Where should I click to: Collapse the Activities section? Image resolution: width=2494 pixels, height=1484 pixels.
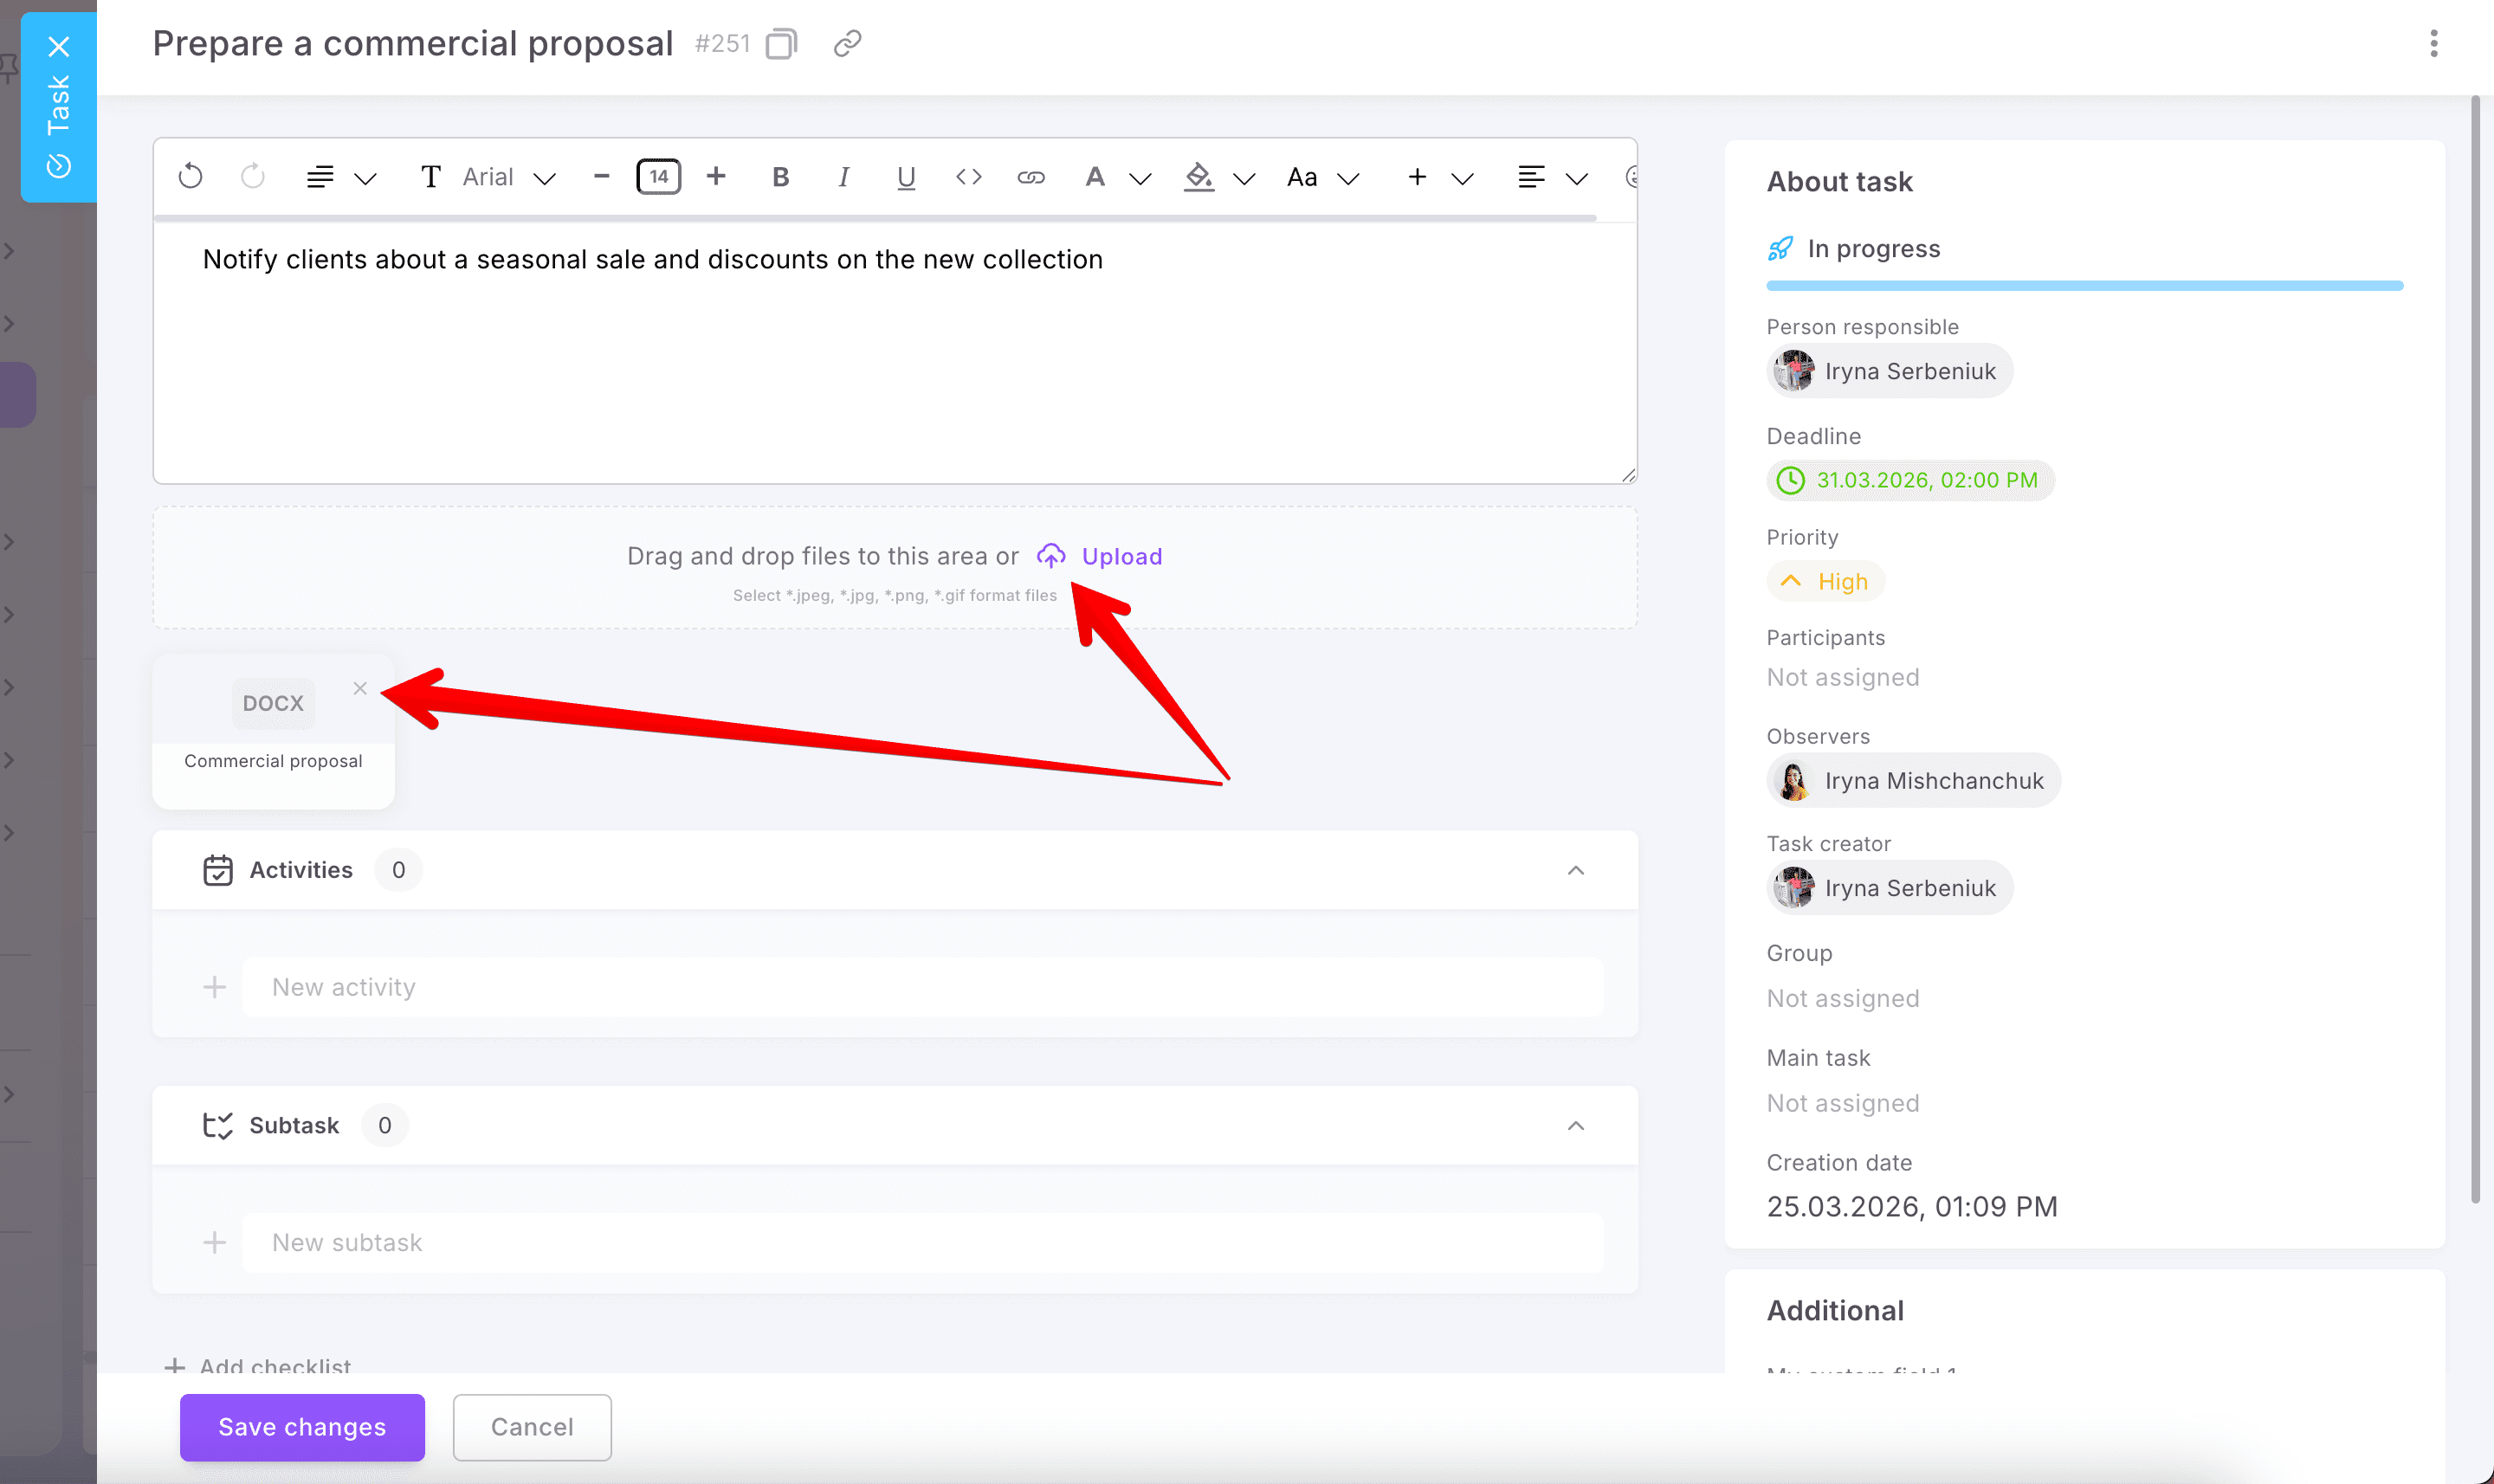pyautogui.click(x=1575, y=870)
